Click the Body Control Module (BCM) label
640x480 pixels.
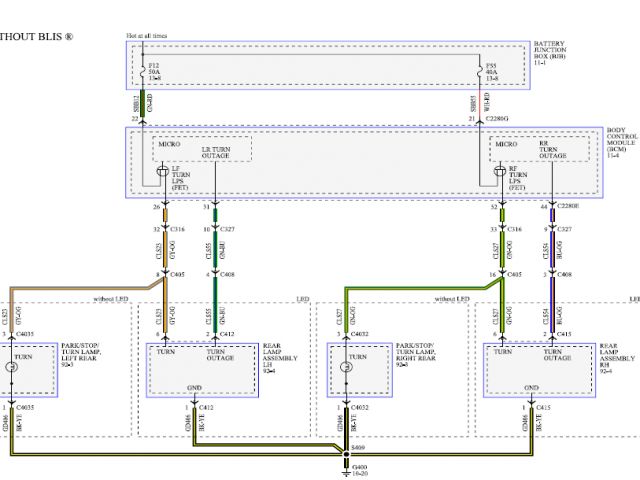[621, 144]
